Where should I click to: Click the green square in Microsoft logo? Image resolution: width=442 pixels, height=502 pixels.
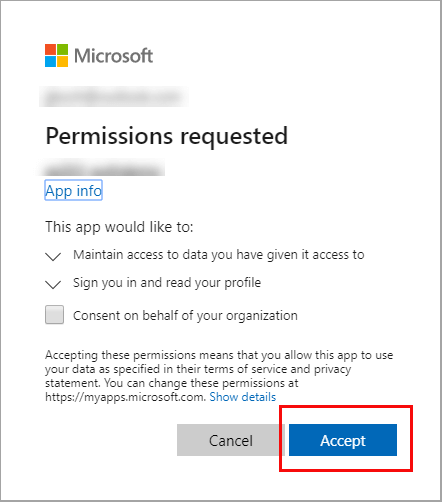[62, 49]
